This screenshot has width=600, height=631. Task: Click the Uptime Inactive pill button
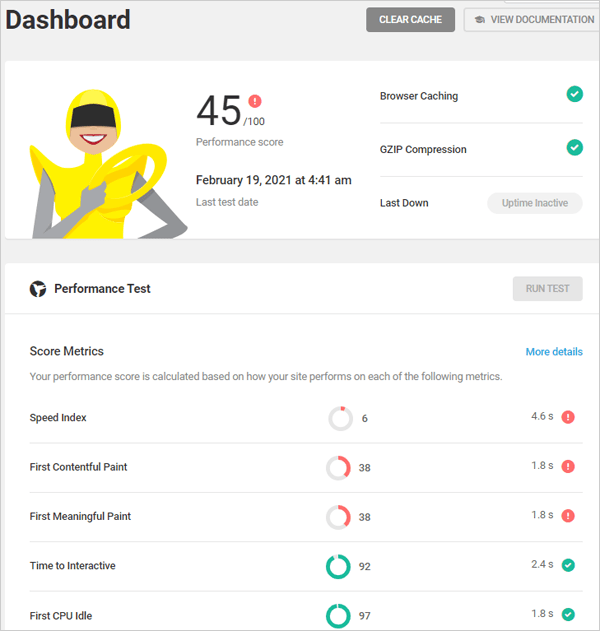pyautogui.click(x=535, y=203)
